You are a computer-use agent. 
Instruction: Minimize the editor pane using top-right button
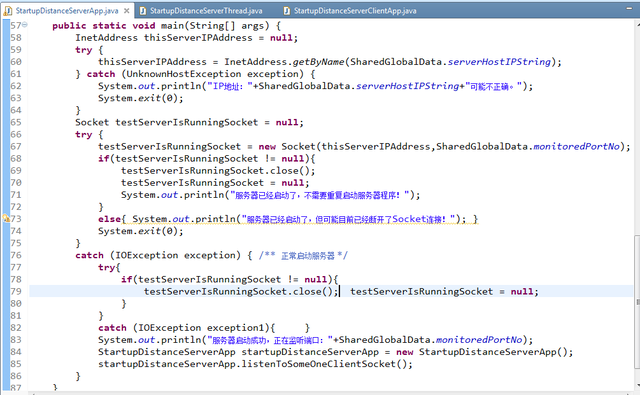pos(629,8)
